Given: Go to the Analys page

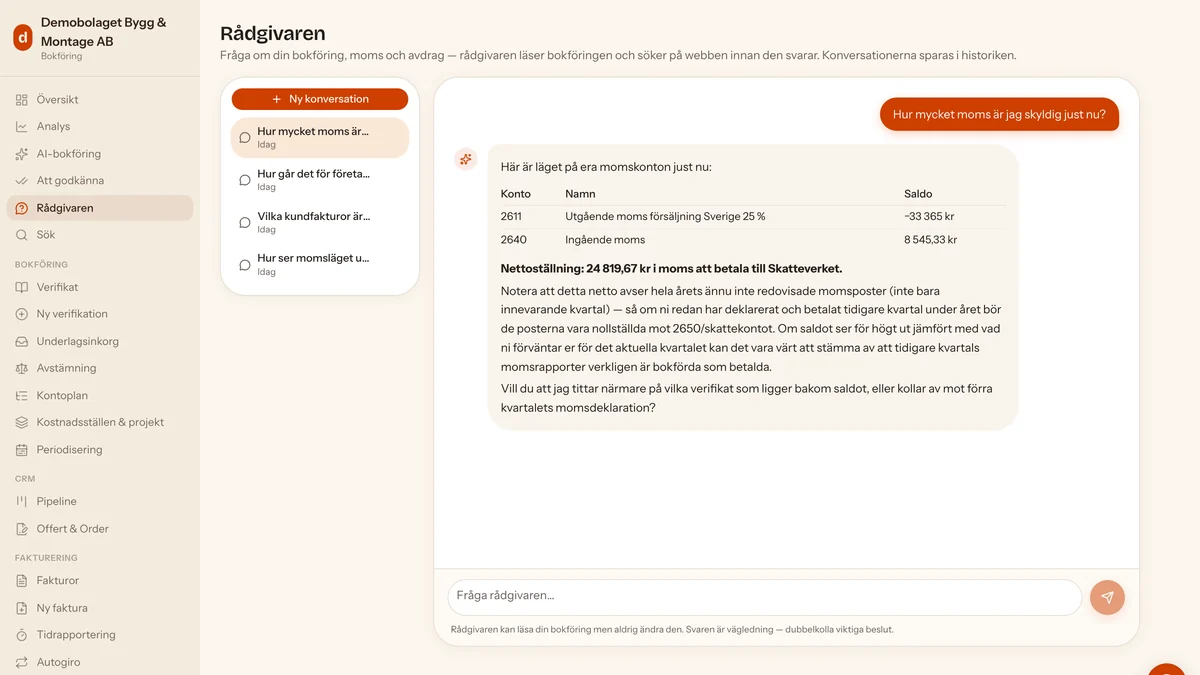Looking at the screenshot, I should (100, 127).
